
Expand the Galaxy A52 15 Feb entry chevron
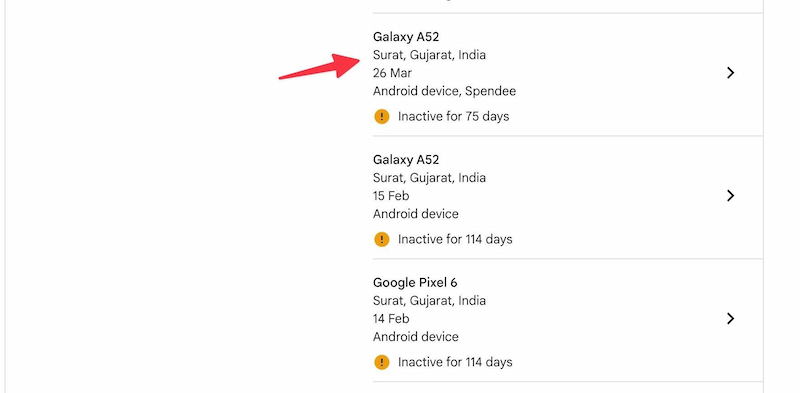730,196
